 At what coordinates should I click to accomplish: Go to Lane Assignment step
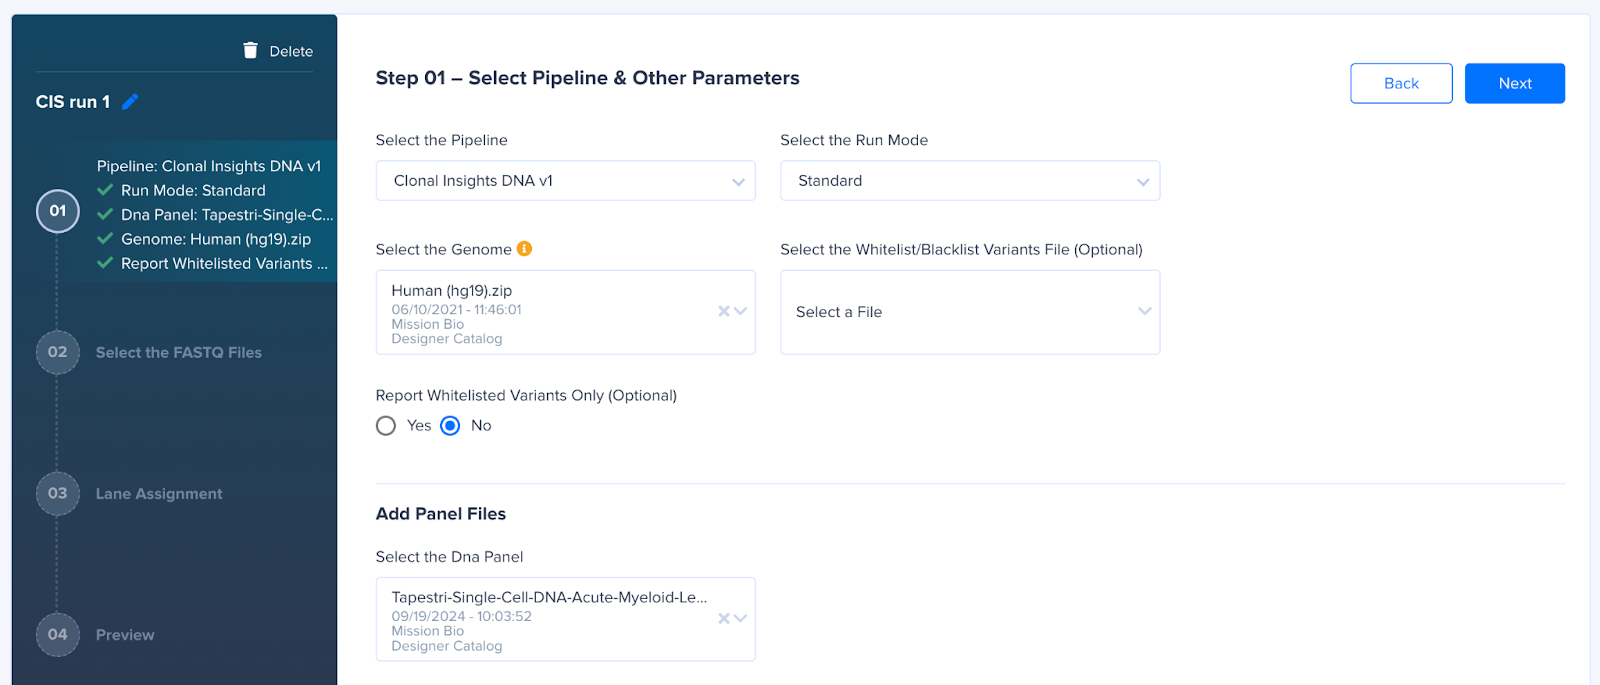159,493
